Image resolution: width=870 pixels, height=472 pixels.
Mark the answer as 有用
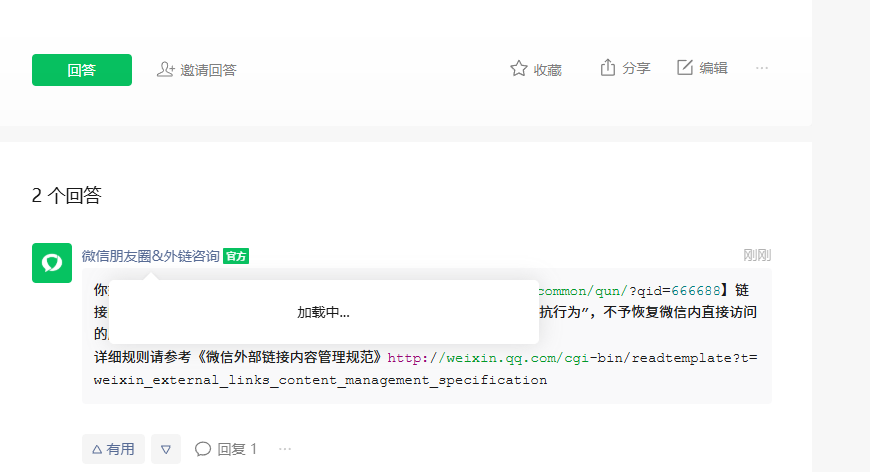pos(113,449)
